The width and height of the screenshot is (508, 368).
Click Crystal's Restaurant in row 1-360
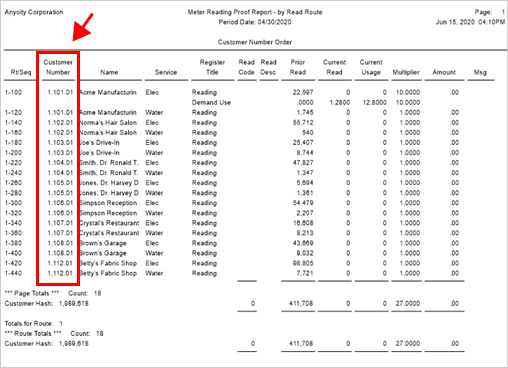click(x=109, y=233)
